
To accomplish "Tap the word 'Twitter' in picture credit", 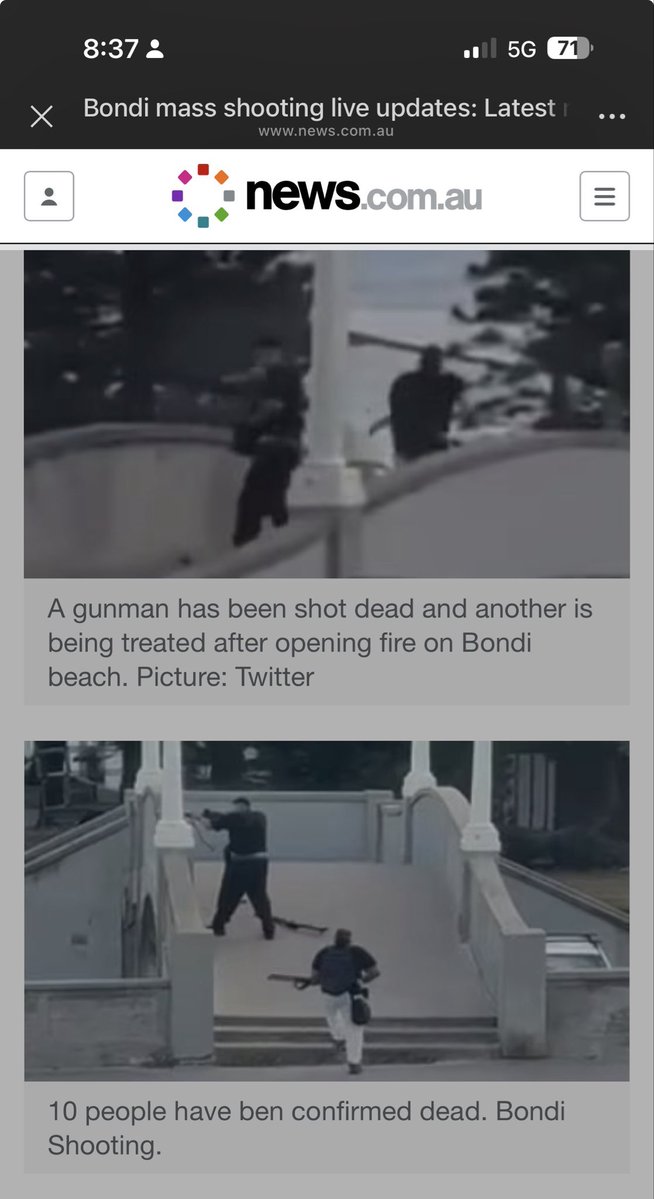I will (x=275, y=677).
